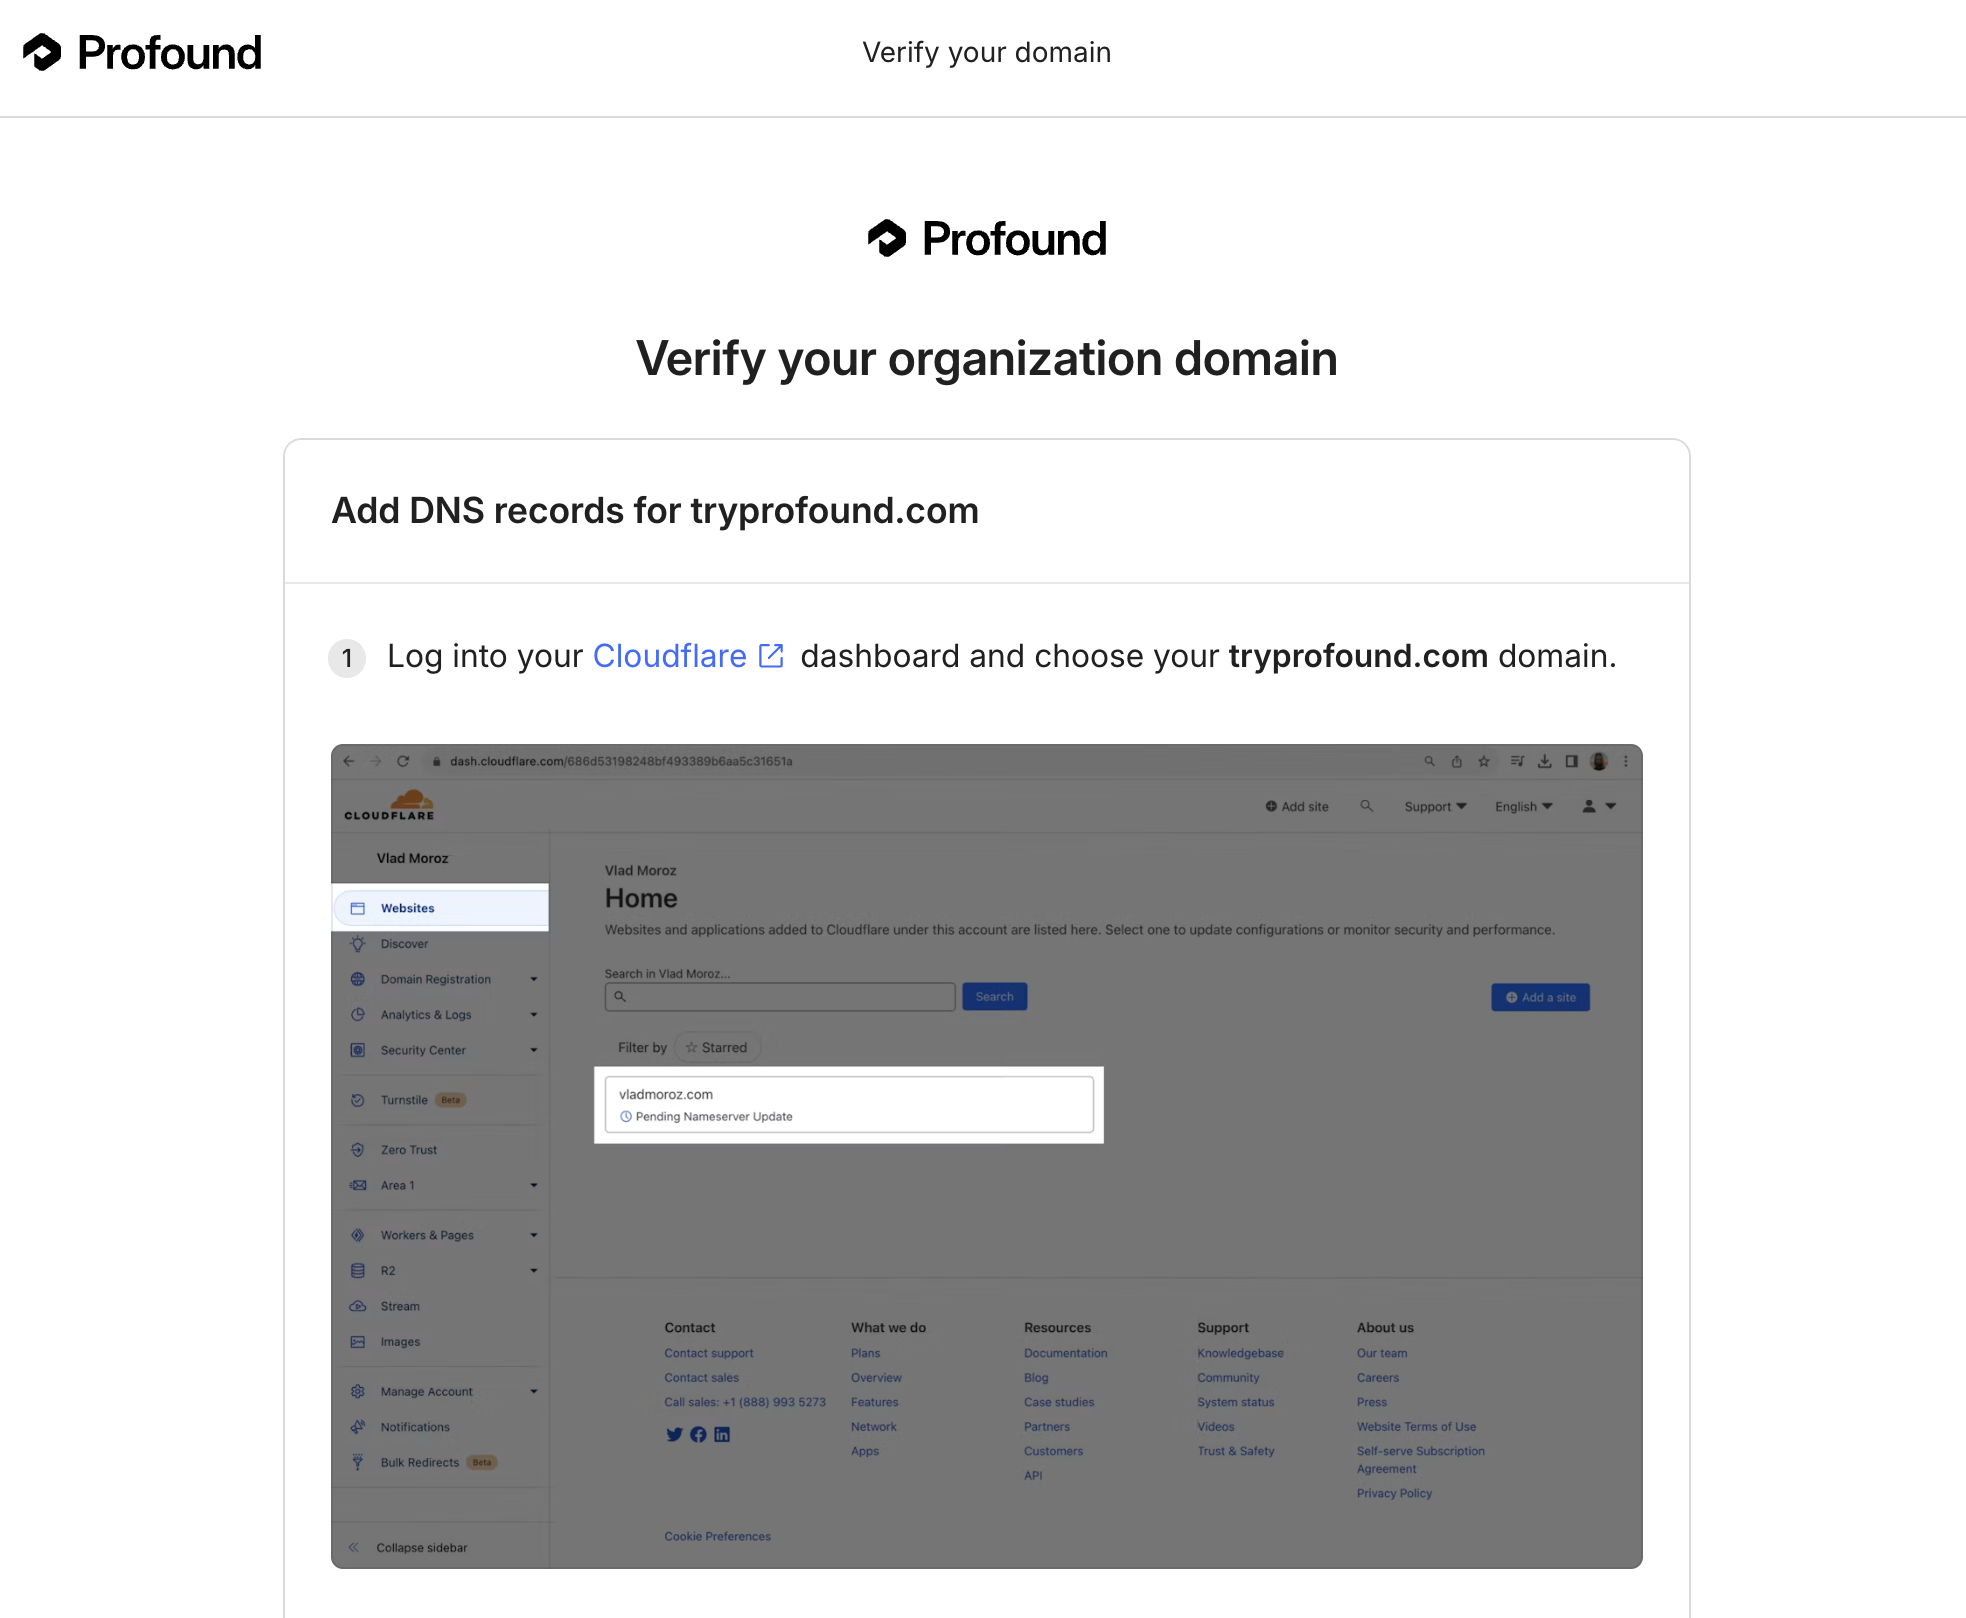Click the blue Search button in the screenshot
1966x1618 pixels.
[x=994, y=997]
